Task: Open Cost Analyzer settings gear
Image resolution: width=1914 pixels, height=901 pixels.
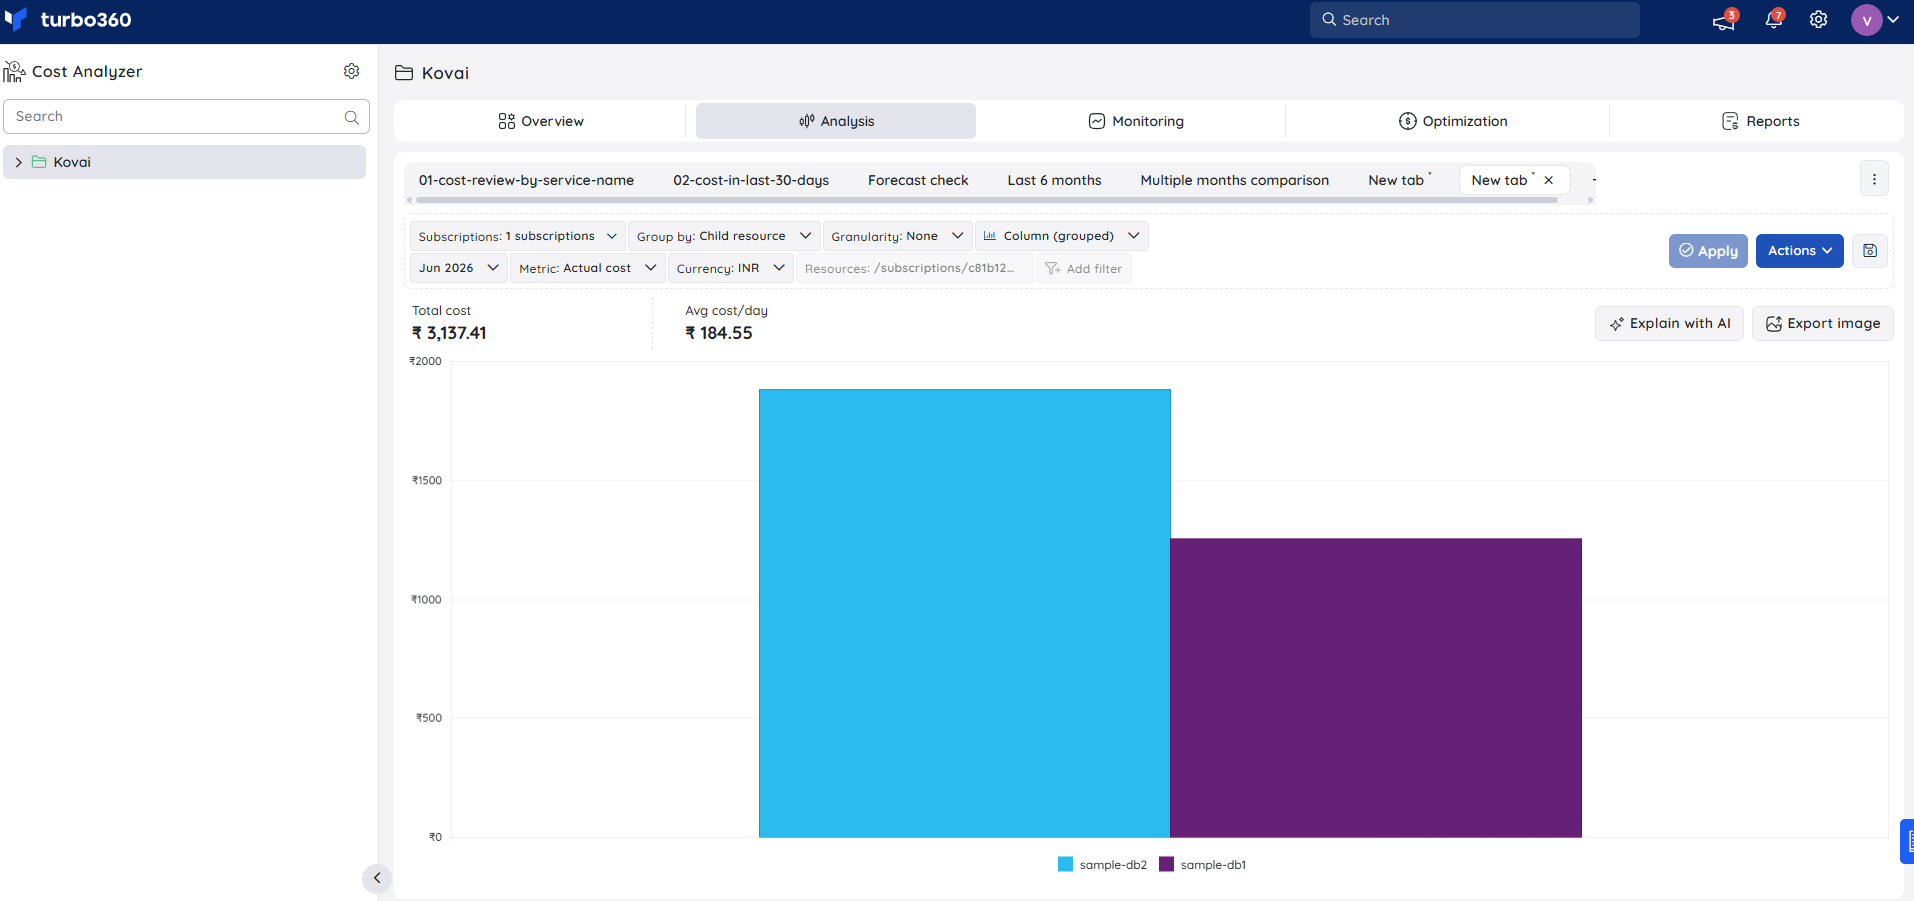Action: [351, 71]
